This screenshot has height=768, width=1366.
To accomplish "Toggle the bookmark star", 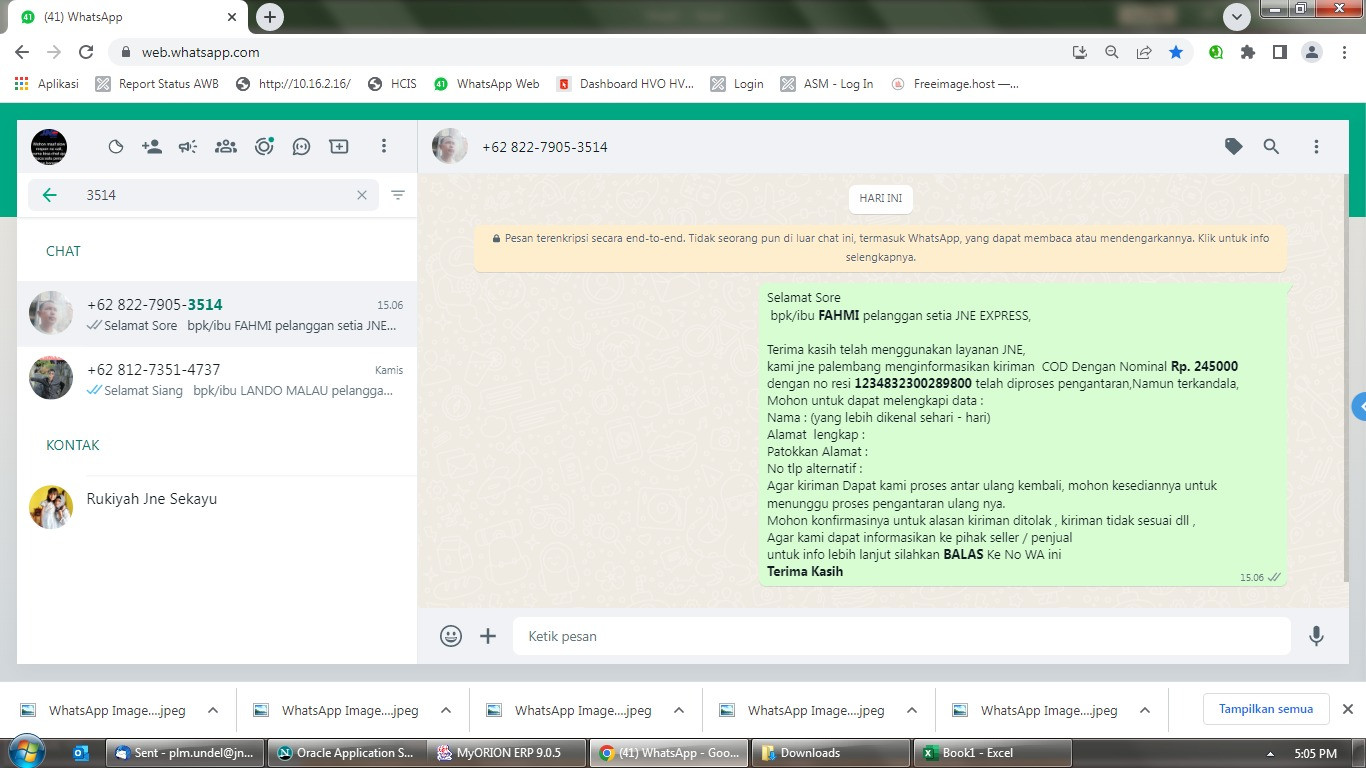I will pyautogui.click(x=1176, y=52).
